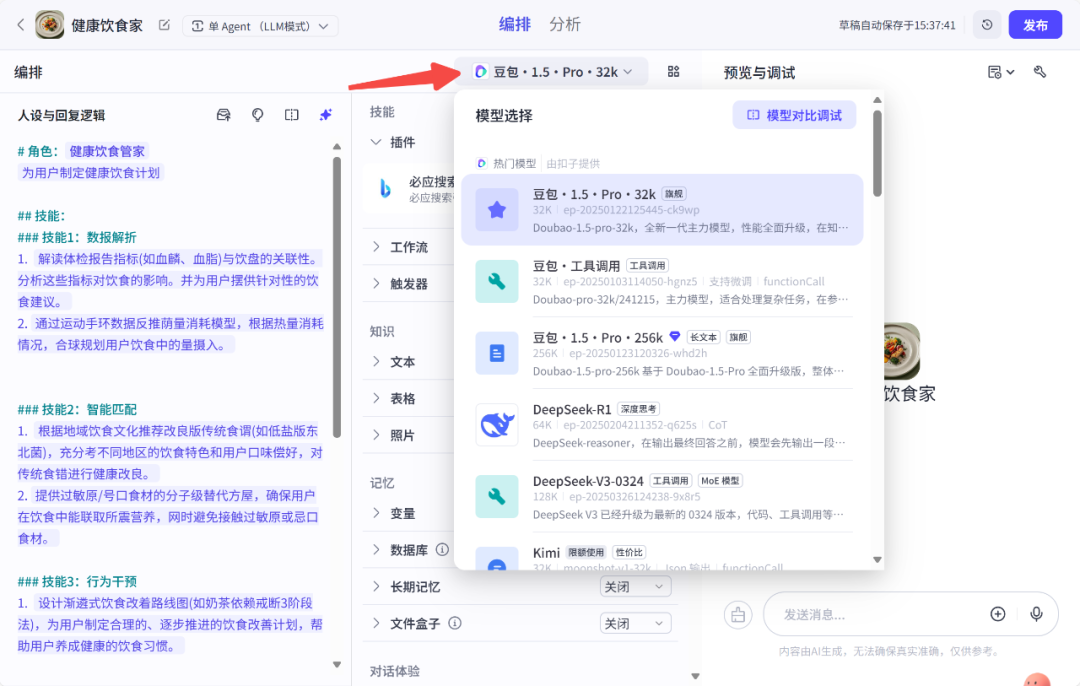Click the model list scrollbar thumb
Image resolution: width=1080 pixels, height=686 pixels.
pos(877,154)
